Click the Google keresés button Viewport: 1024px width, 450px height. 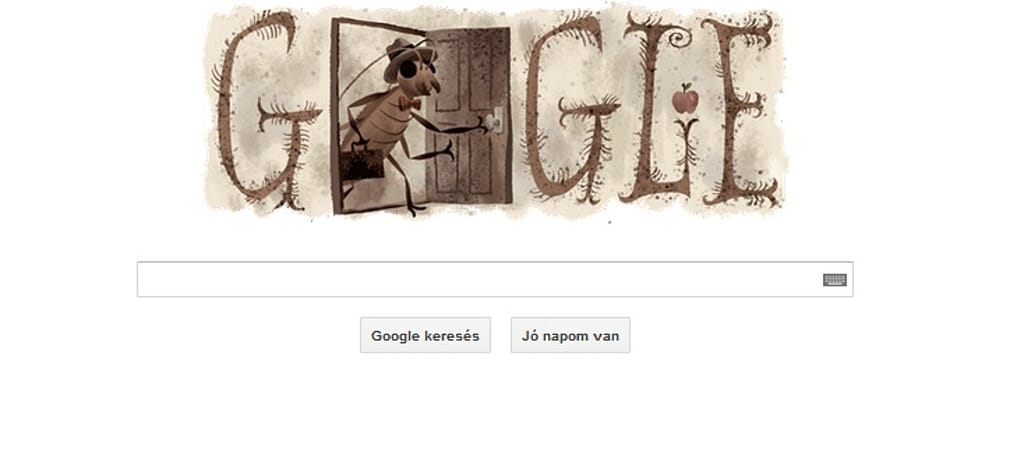[x=425, y=336]
